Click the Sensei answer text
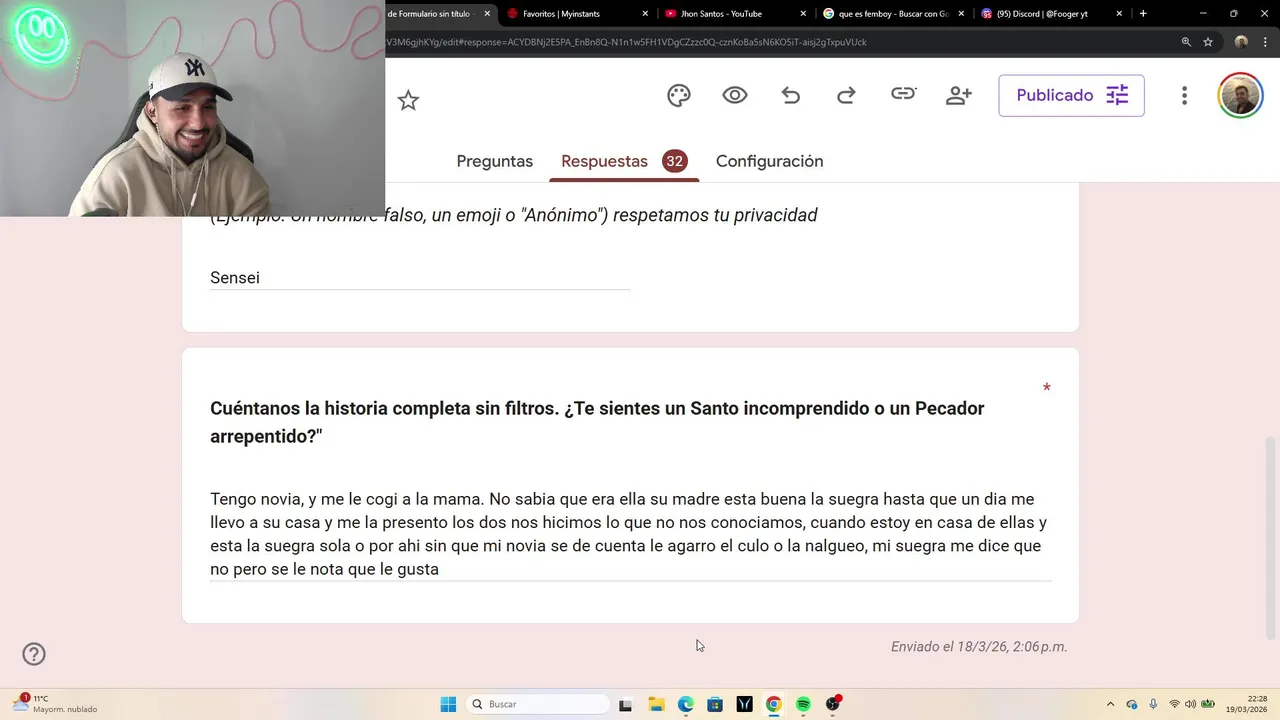 point(235,278)
